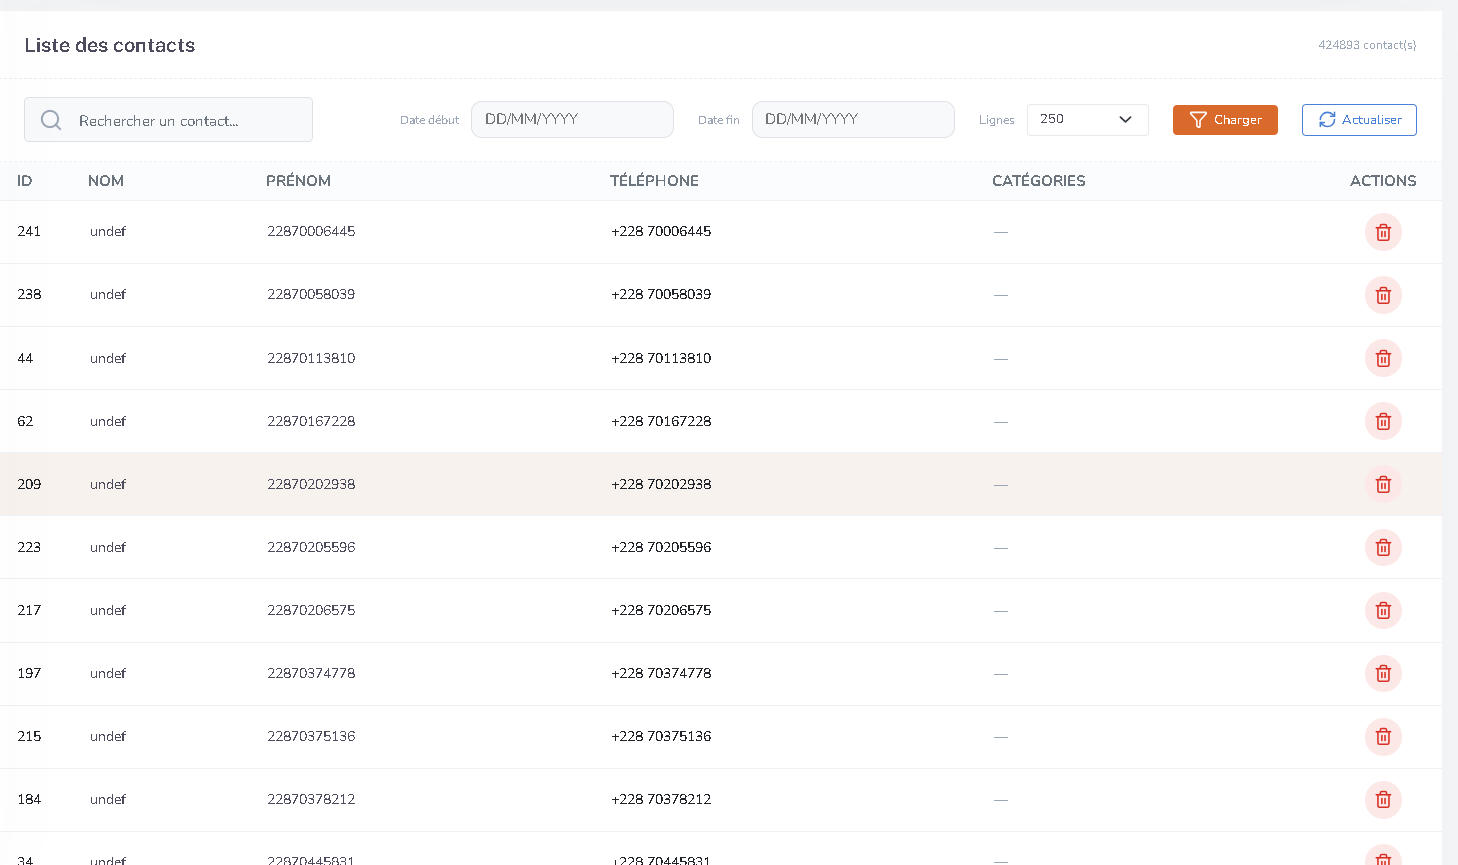This screenshot has height=865, width=1458.
Task: Click the search magnifier icon
Action: click(51, 120)
